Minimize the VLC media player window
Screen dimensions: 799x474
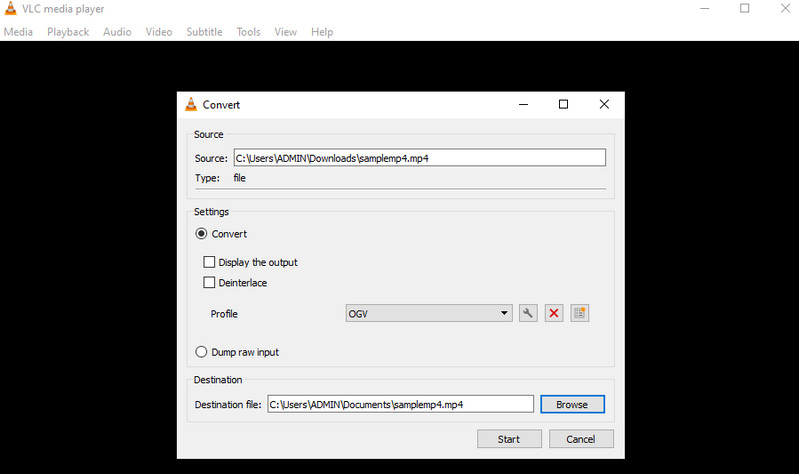705,8
